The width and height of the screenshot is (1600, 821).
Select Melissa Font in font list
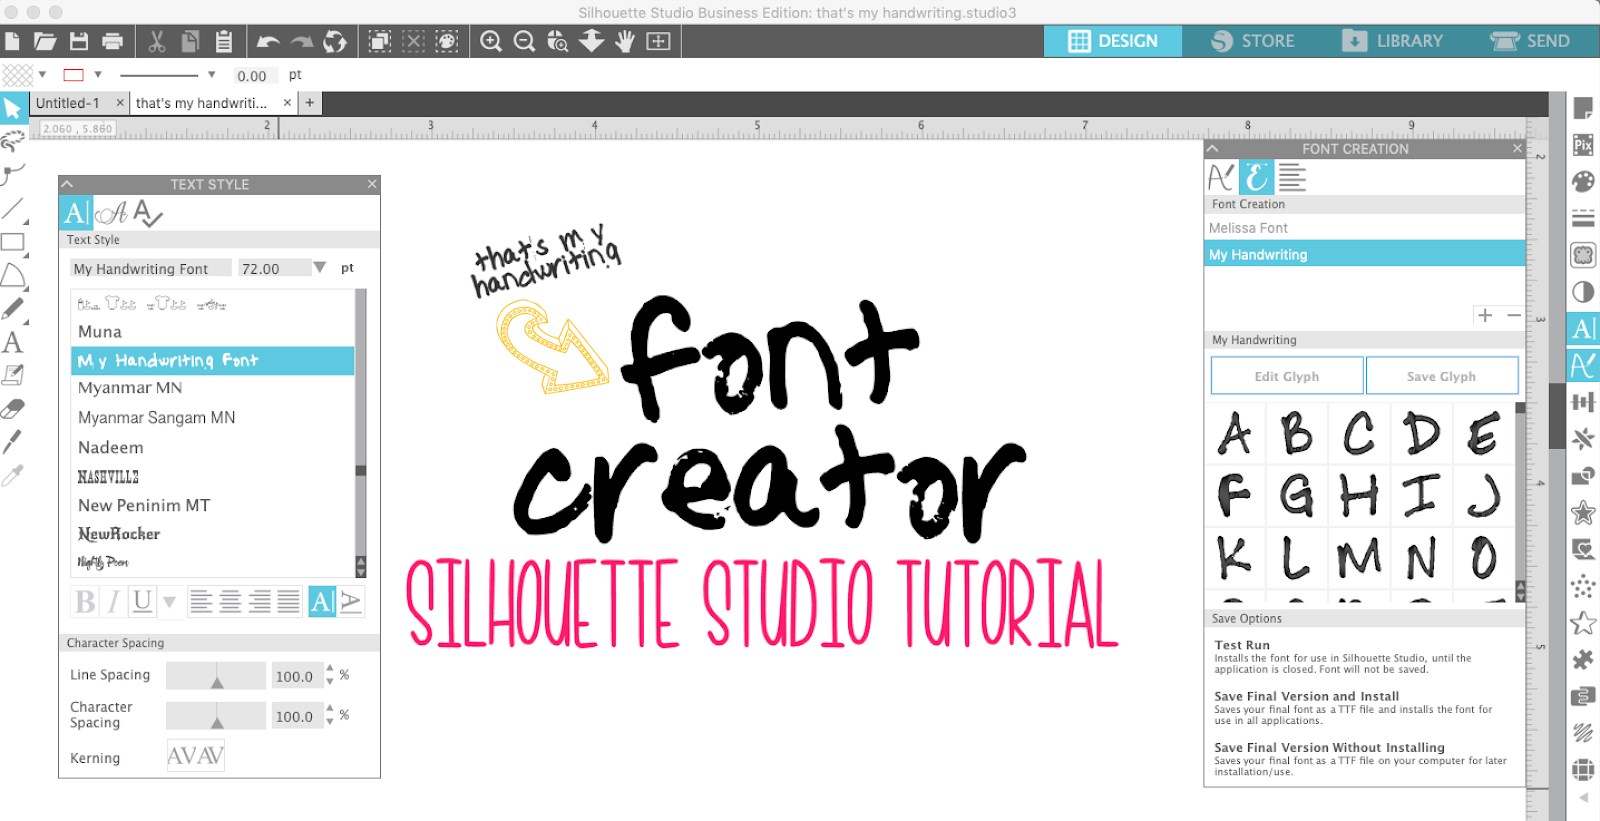pos(1365,228)
